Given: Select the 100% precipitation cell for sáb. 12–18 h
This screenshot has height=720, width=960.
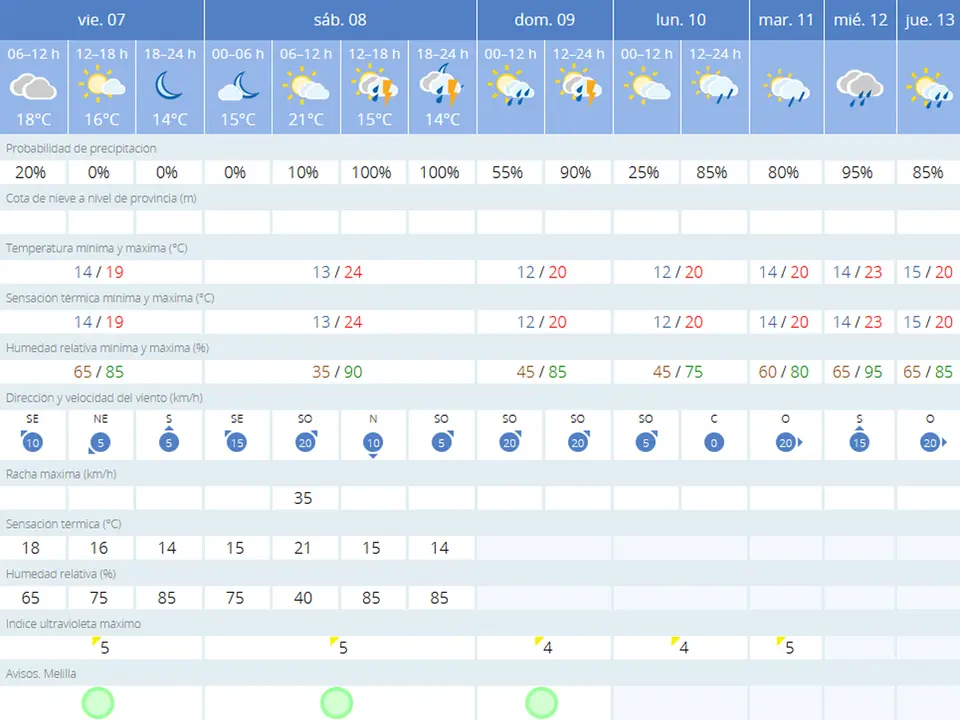Looking at the screenshot, I should point(373,172).
